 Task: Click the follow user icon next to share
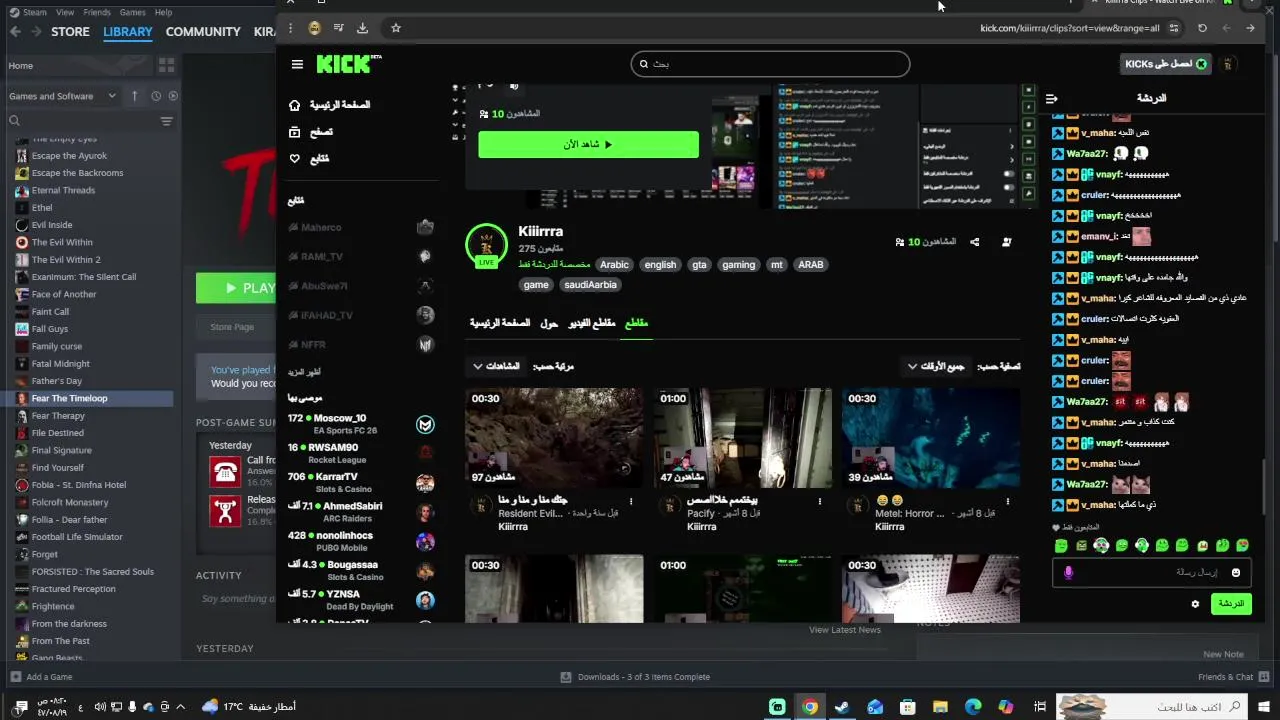(x=1007, y=242)
